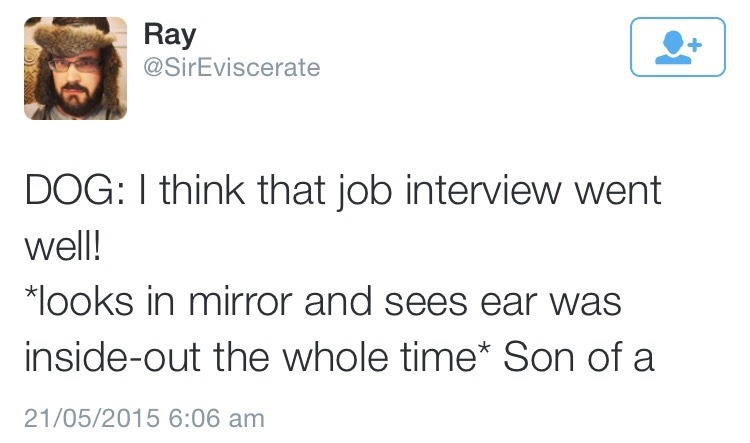
Task: Click the plus sign on follow button
Action: (x=695, y=43)
